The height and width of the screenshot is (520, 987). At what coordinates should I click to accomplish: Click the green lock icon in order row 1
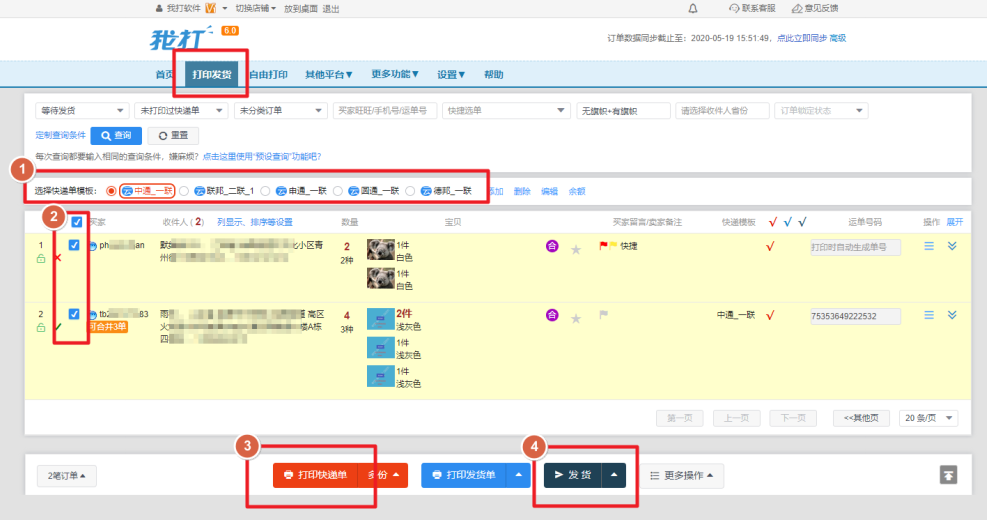41,259
